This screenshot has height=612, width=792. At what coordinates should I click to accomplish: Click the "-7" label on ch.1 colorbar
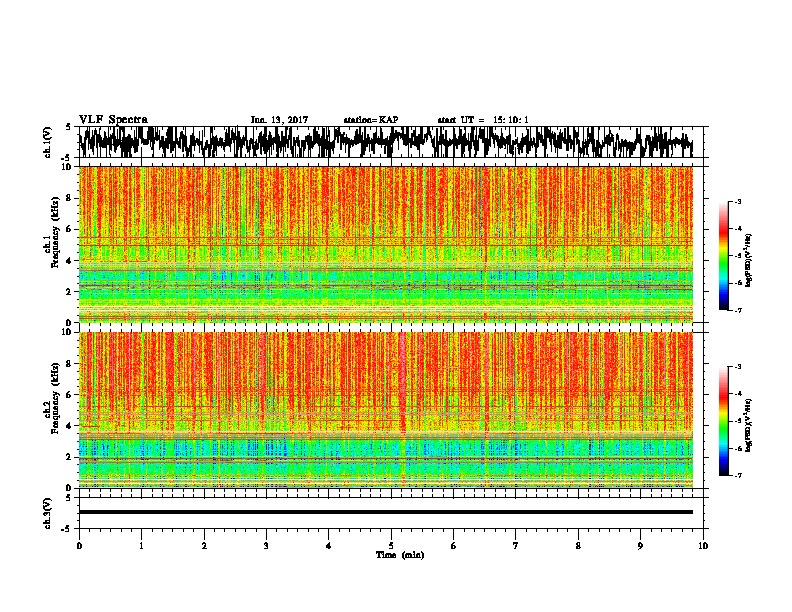pos(737,310)
